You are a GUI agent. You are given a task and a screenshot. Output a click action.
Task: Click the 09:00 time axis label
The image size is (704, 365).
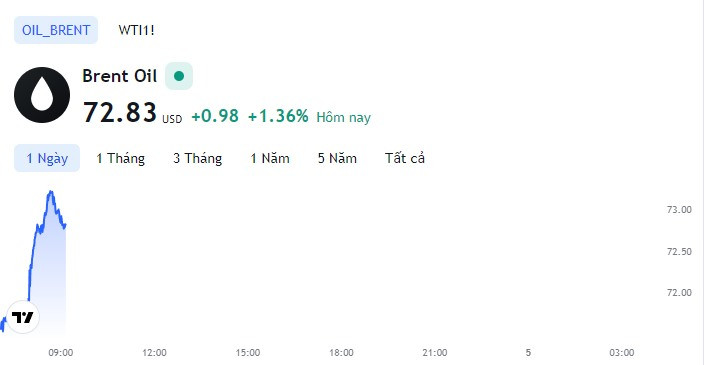(61, 353)
